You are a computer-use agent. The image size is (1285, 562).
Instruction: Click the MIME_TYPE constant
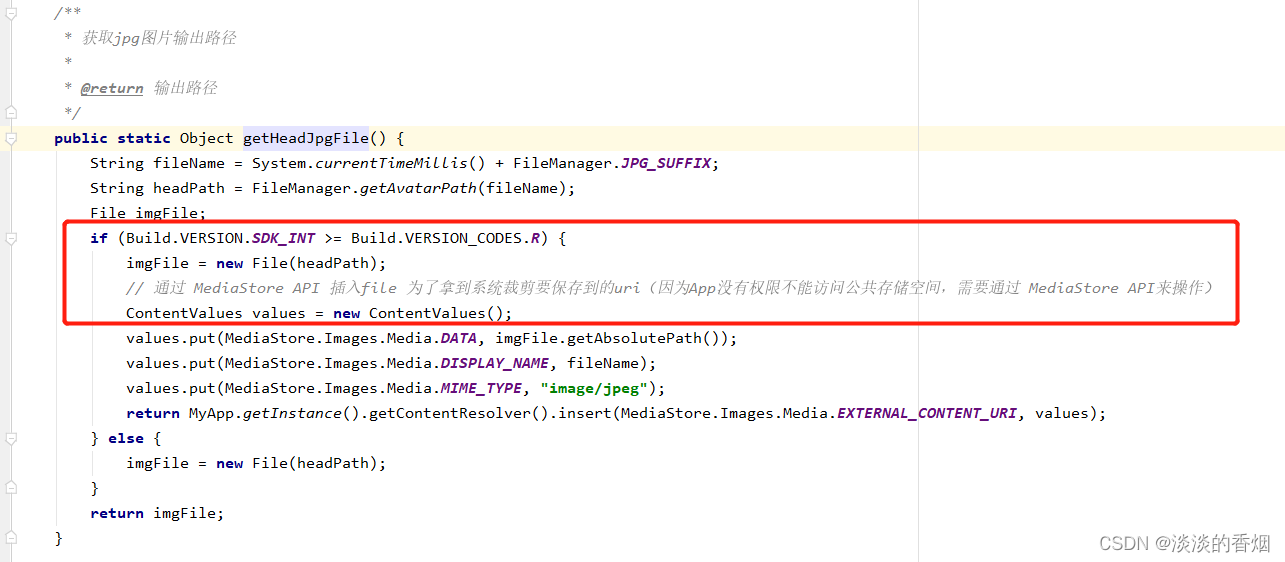[482, 388]
